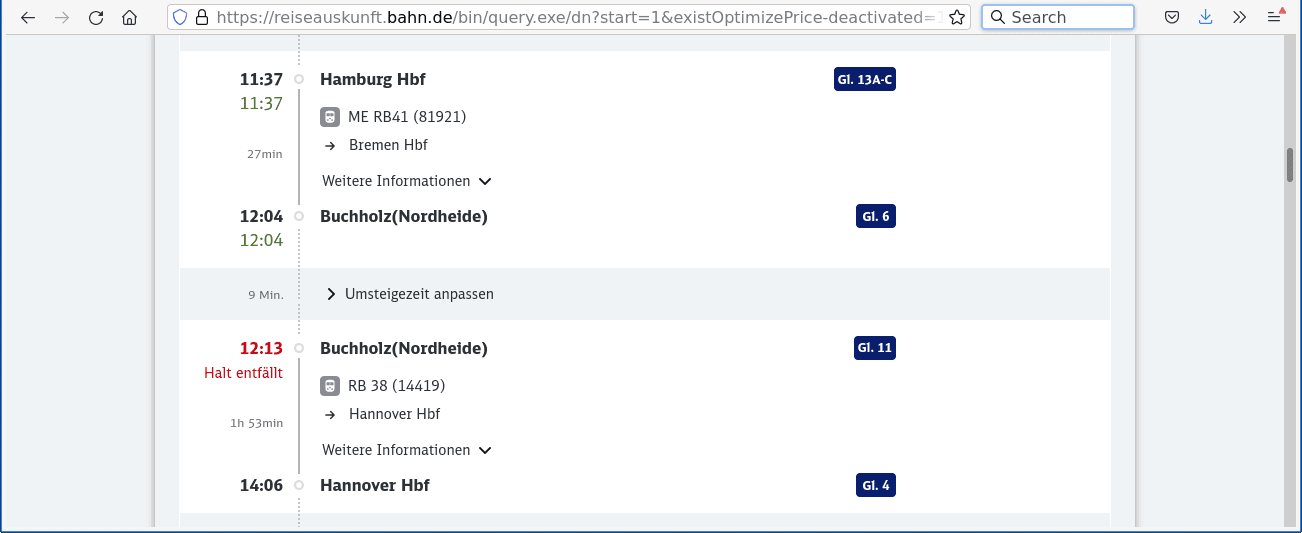Viewport: 1302px width, 533px height.
Task: Click the ME RB41 train icon
Action: [330, 117]
